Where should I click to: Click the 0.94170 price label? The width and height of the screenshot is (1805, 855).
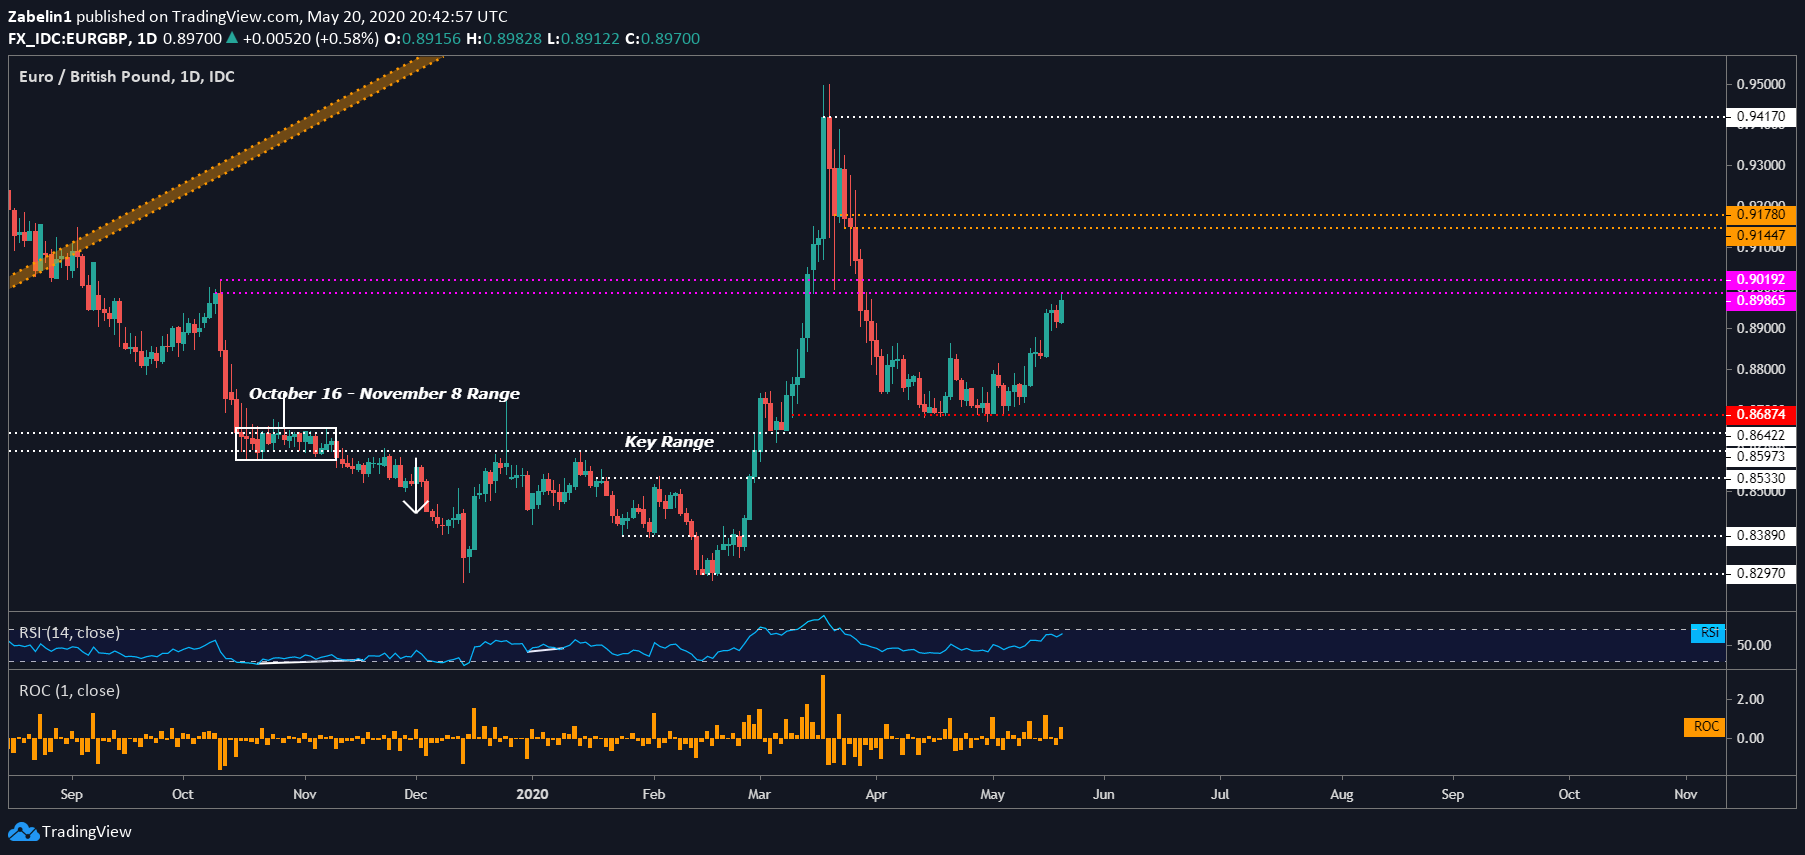pyautogui.click(x=1761, y=117)
